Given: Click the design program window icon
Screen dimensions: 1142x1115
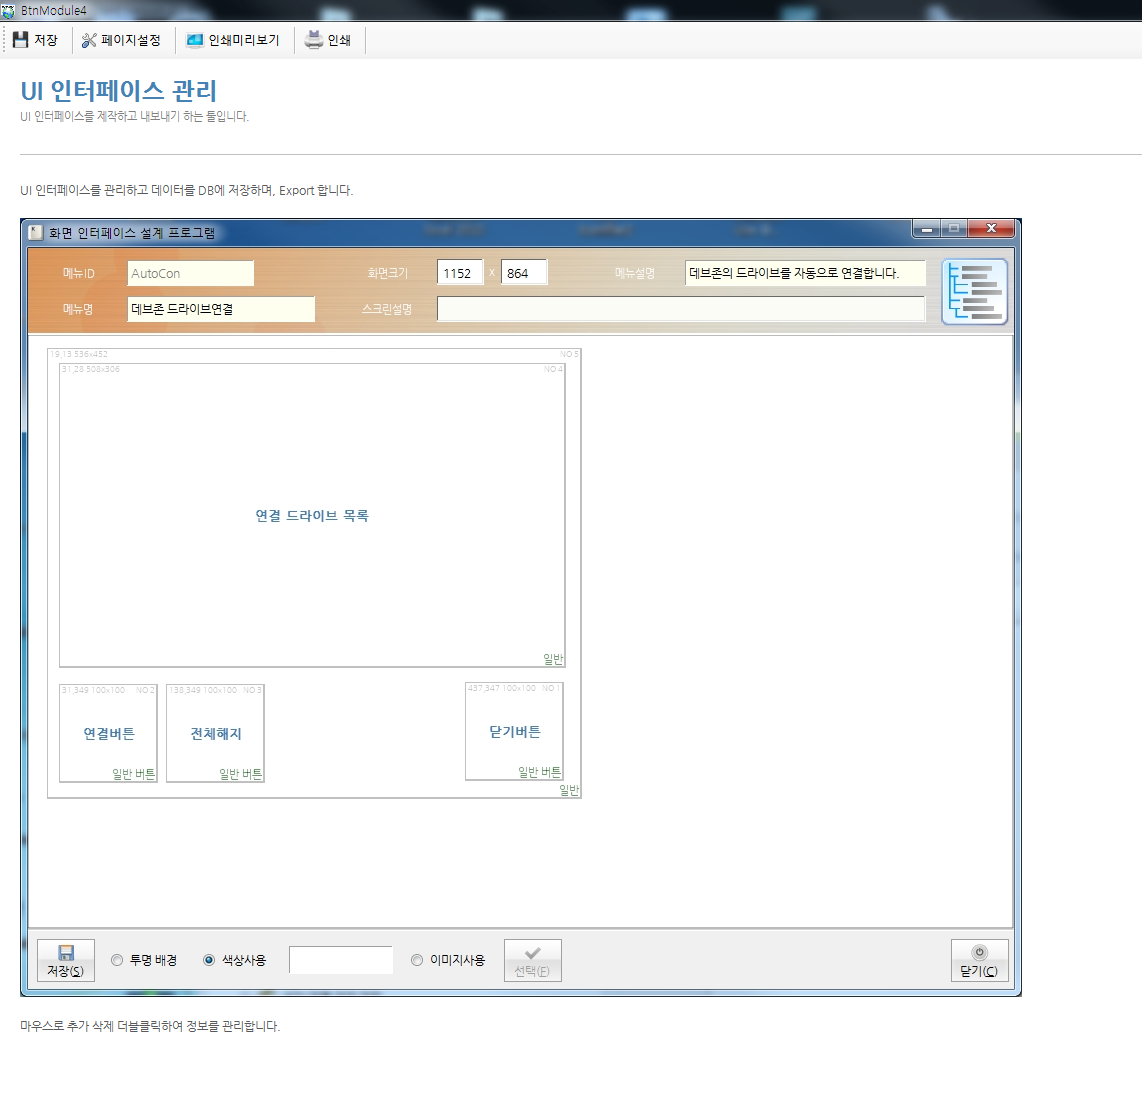Looking at the screenshot, I should coord(36,233).
